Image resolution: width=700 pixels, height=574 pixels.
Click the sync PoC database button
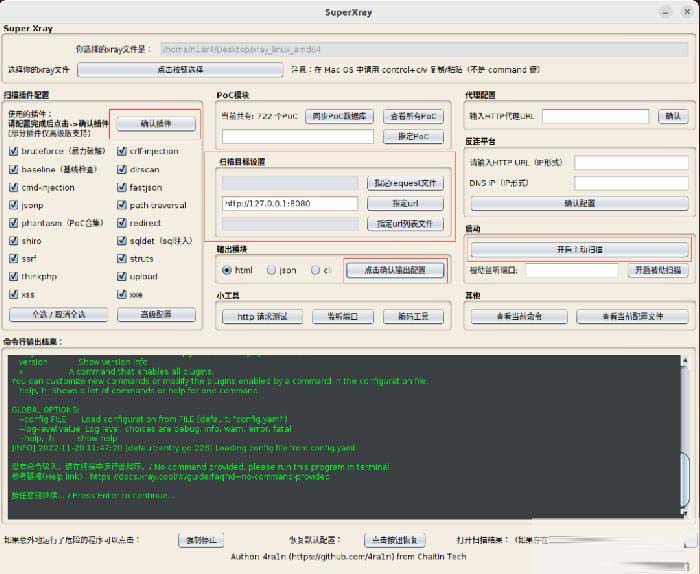click(x=339, y=116)
